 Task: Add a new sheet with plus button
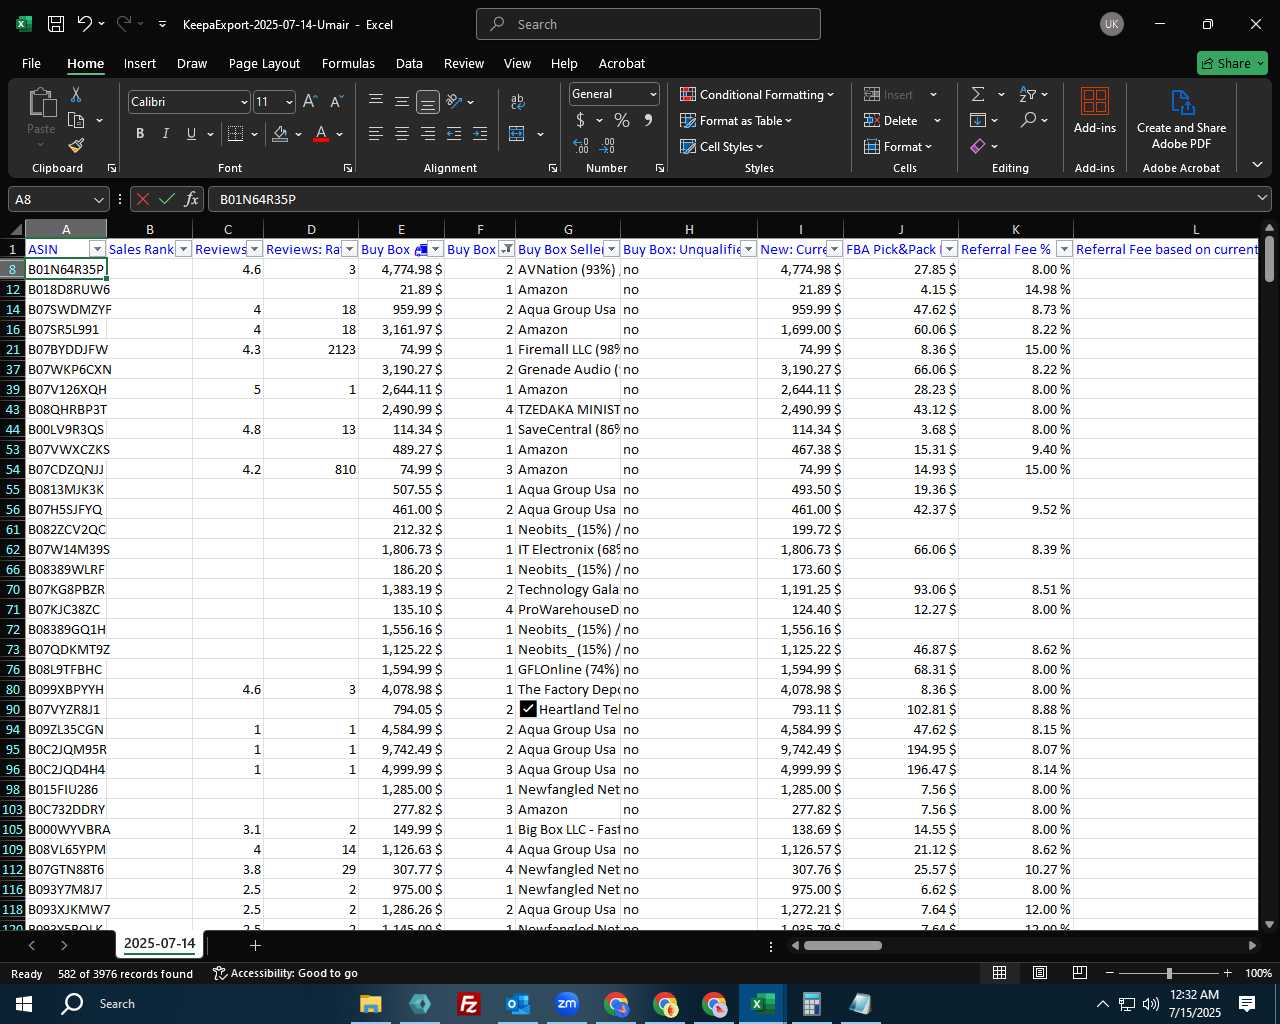[x=255, y=945]
